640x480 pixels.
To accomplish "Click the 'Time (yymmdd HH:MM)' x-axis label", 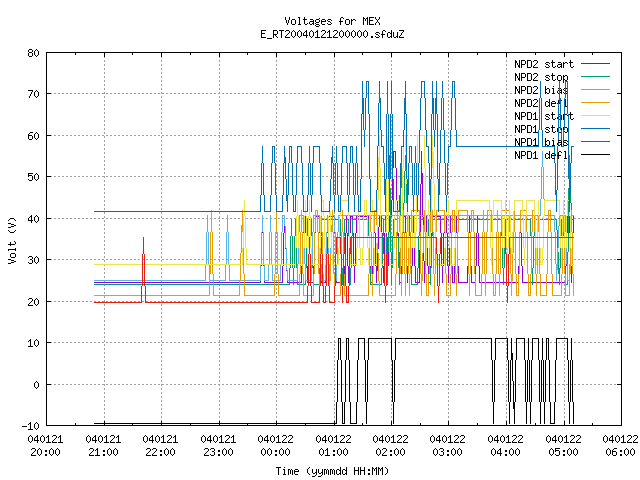I will tap(332, 471).
